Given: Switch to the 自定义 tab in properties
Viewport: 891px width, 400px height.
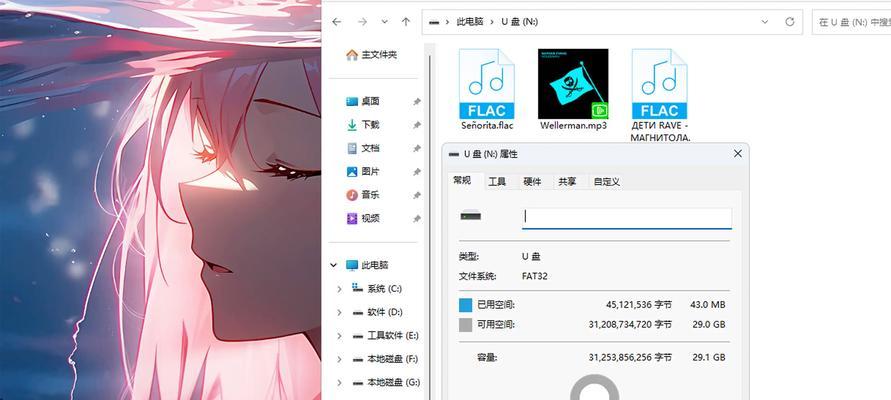Looking at the screenshot, I should (x=607, y=182).
